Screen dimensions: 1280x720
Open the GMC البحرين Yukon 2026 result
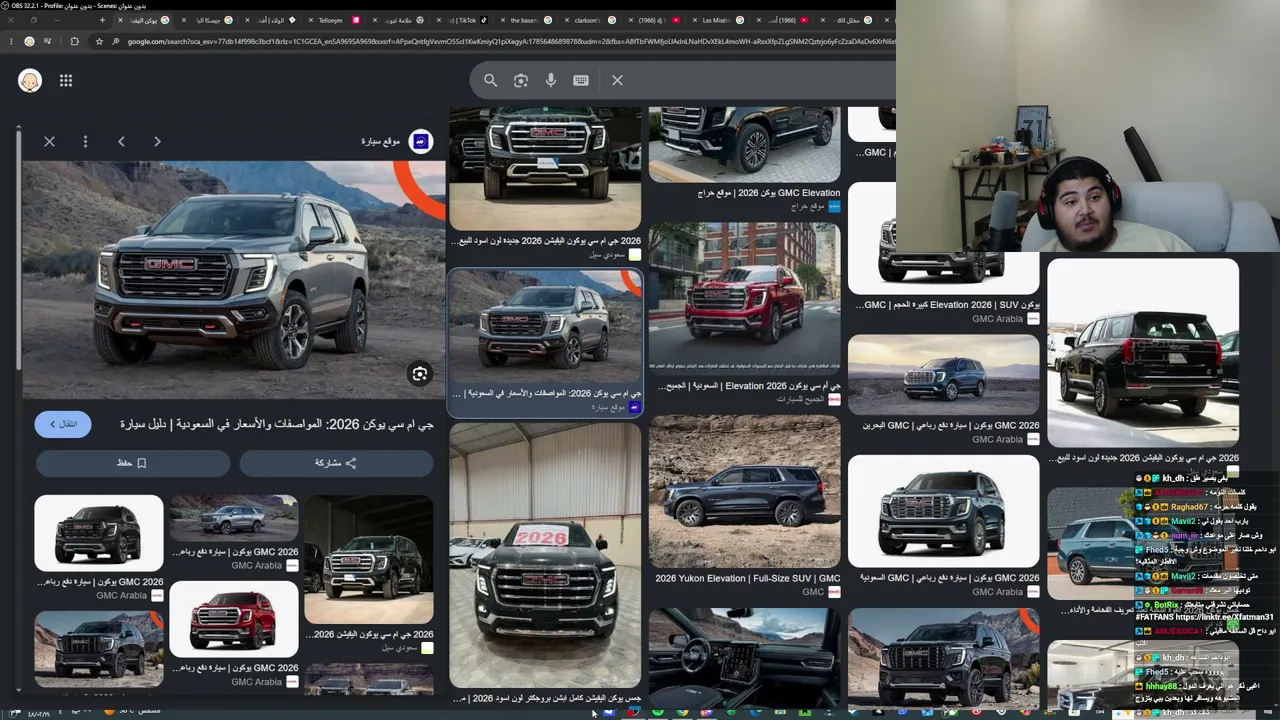click(x=944, y=374)
